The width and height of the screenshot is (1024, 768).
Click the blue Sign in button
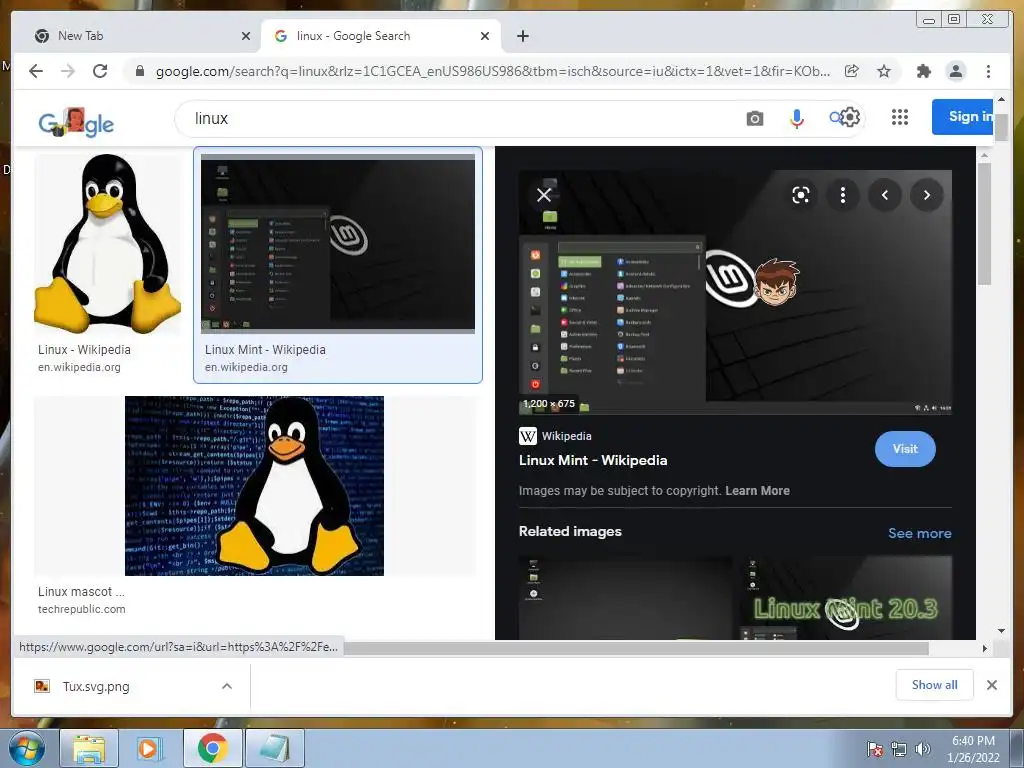click(963, 116)
